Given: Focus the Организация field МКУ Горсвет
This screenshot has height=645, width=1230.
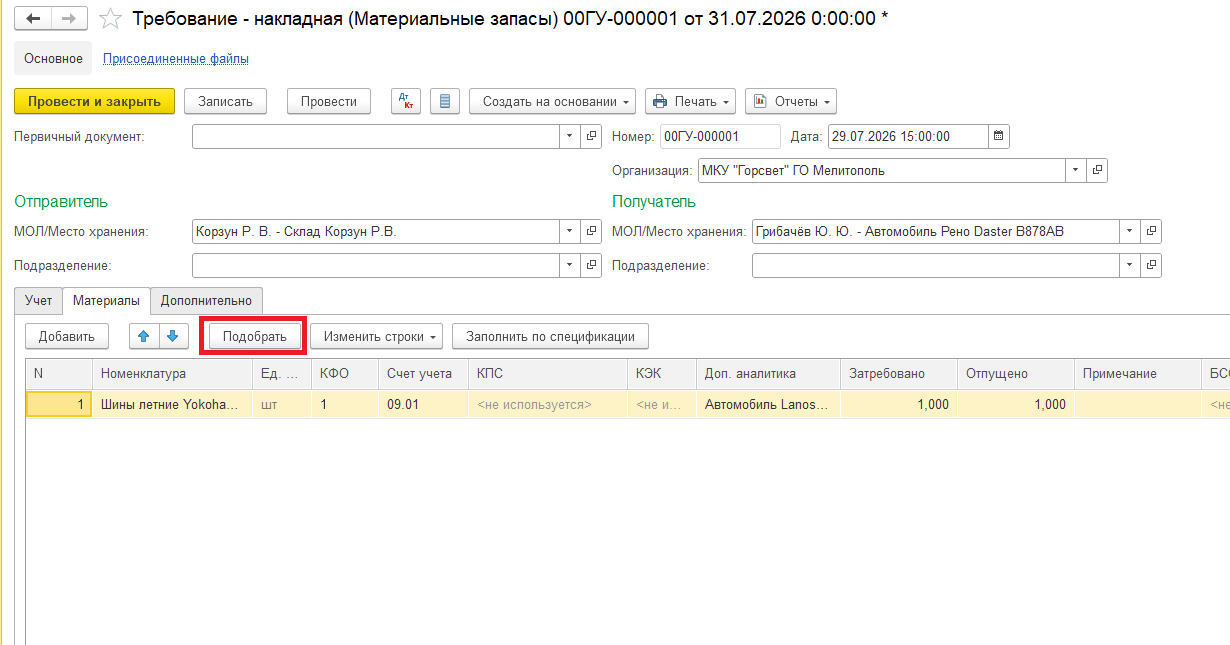Looking at the screenshot, I should coord(881,170).
